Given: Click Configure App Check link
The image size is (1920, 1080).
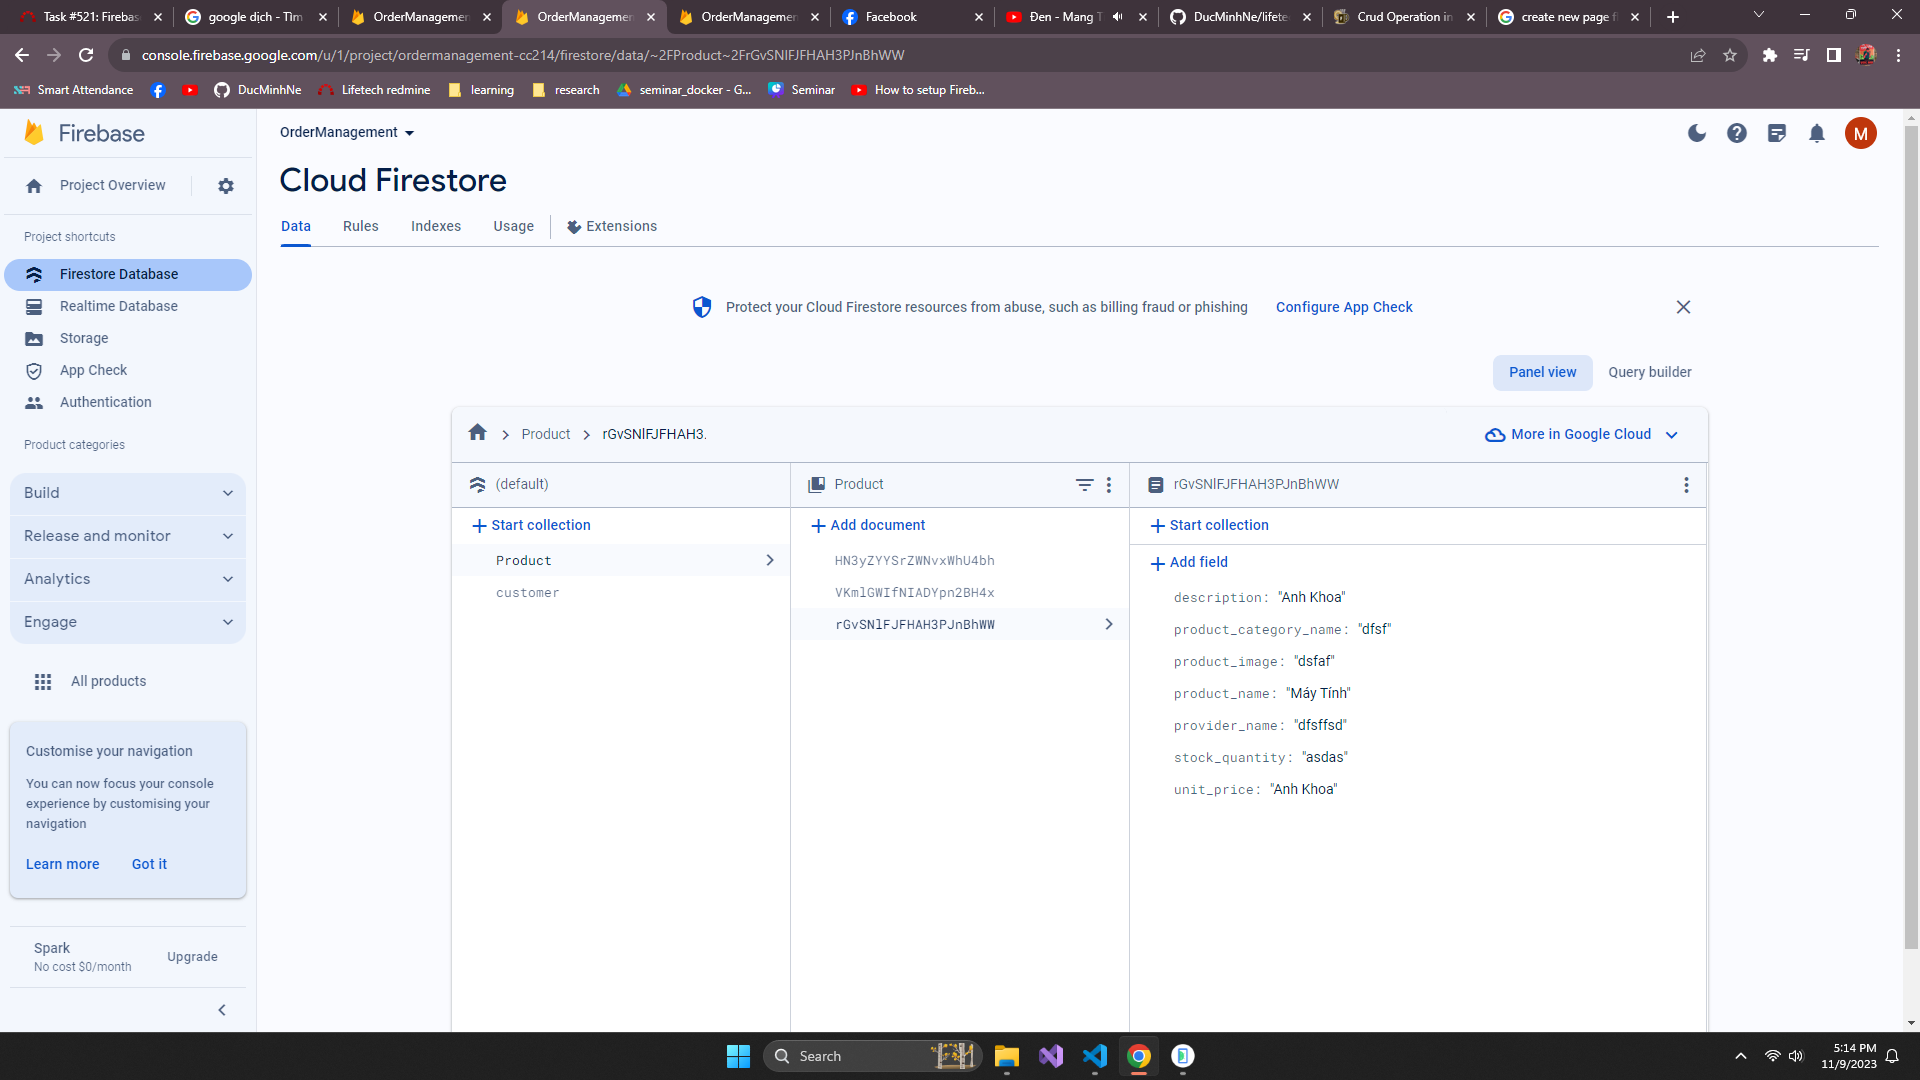Looking at the screenshot, I should [1344, 307].
